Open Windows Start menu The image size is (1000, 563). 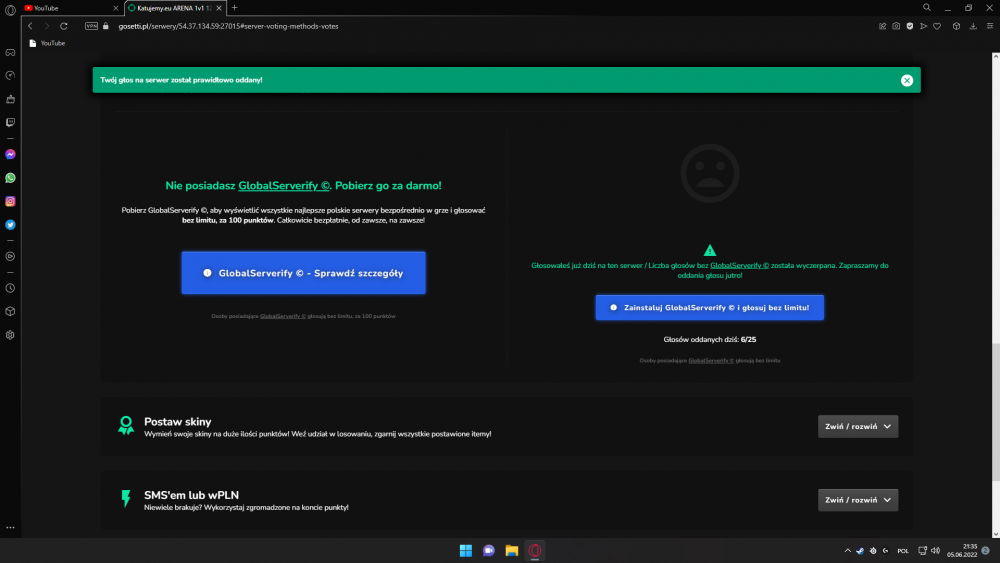[466, 550]
